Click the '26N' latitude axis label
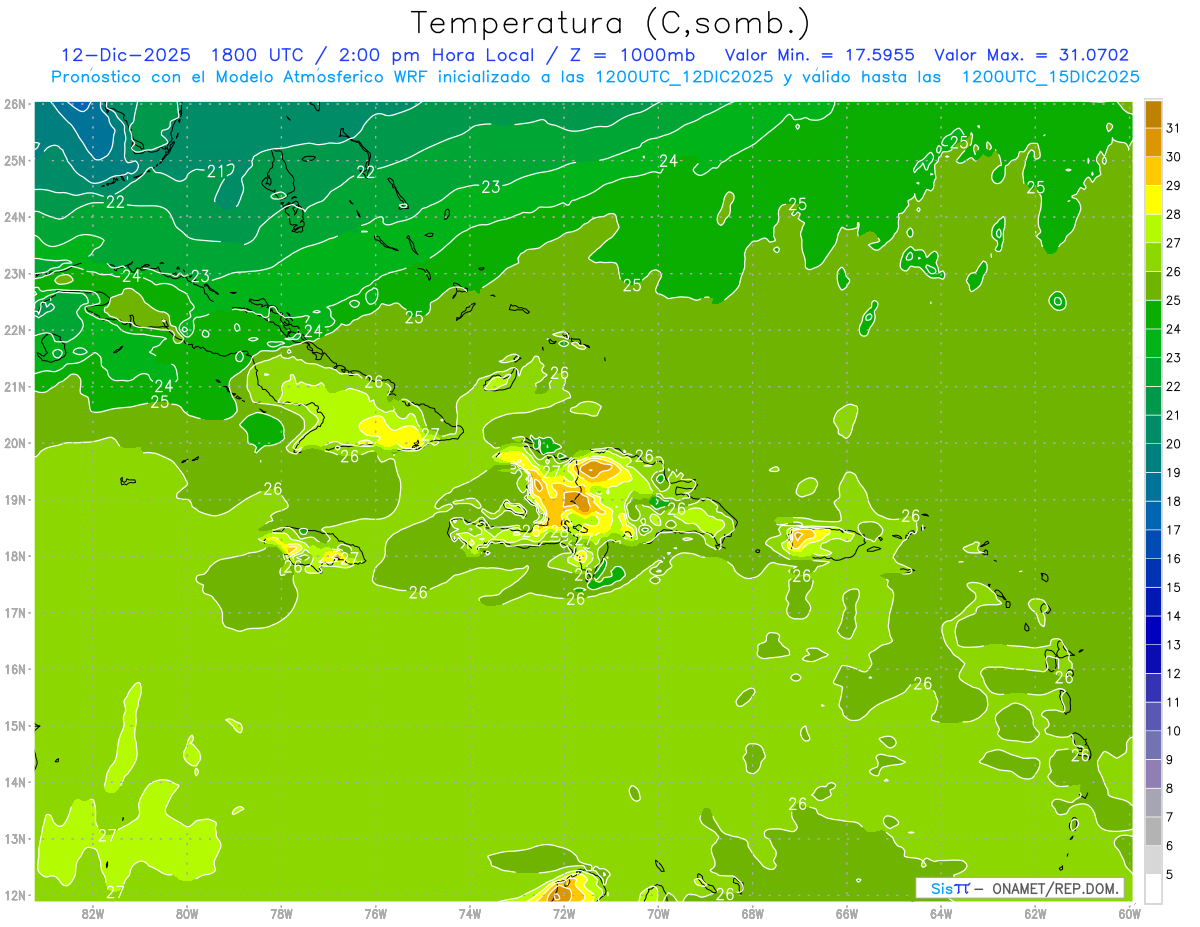The width and height of the screenshot is (1200, 927). point(14,104)
